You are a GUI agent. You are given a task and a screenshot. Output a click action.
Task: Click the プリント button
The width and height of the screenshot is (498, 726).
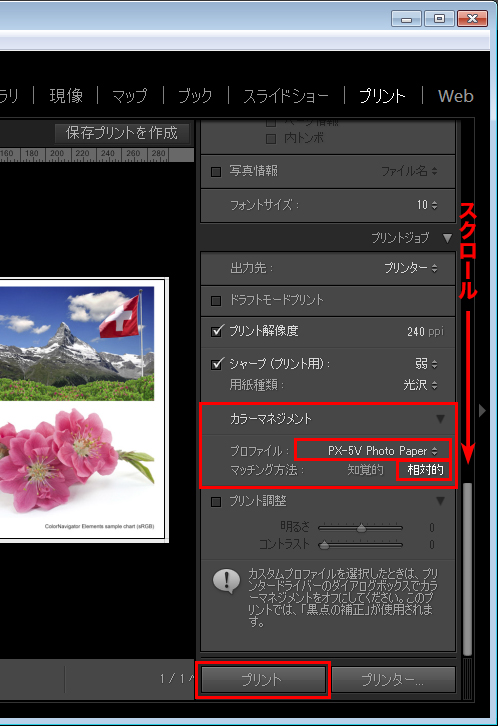(x=263, y=680)
